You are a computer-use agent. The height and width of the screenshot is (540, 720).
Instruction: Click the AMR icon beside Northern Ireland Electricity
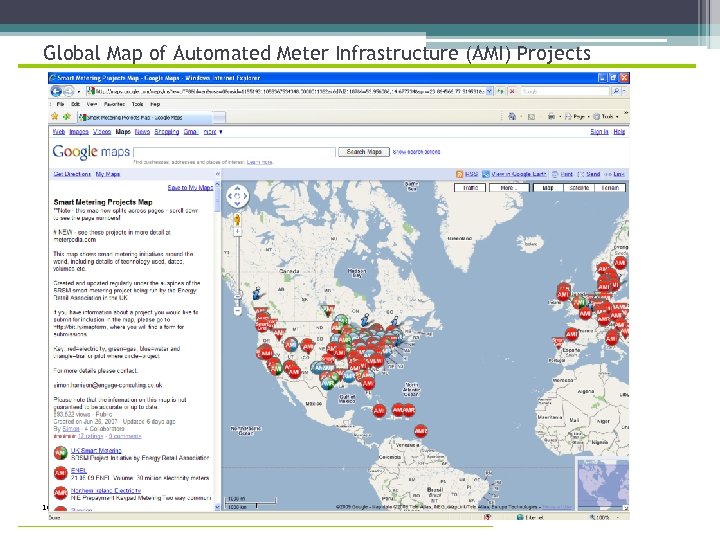(x=61, y=494)
